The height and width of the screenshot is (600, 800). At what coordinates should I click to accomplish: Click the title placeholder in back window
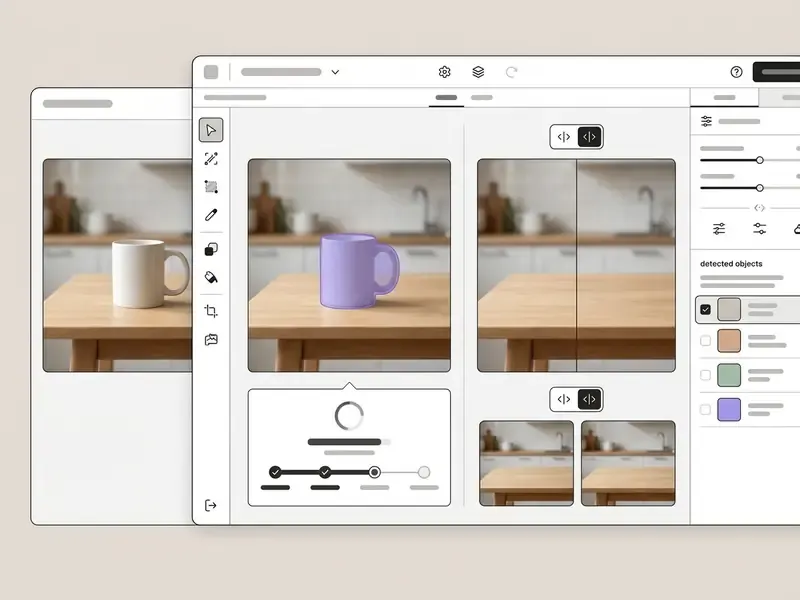pyautogui.click(x=78, y=104)
